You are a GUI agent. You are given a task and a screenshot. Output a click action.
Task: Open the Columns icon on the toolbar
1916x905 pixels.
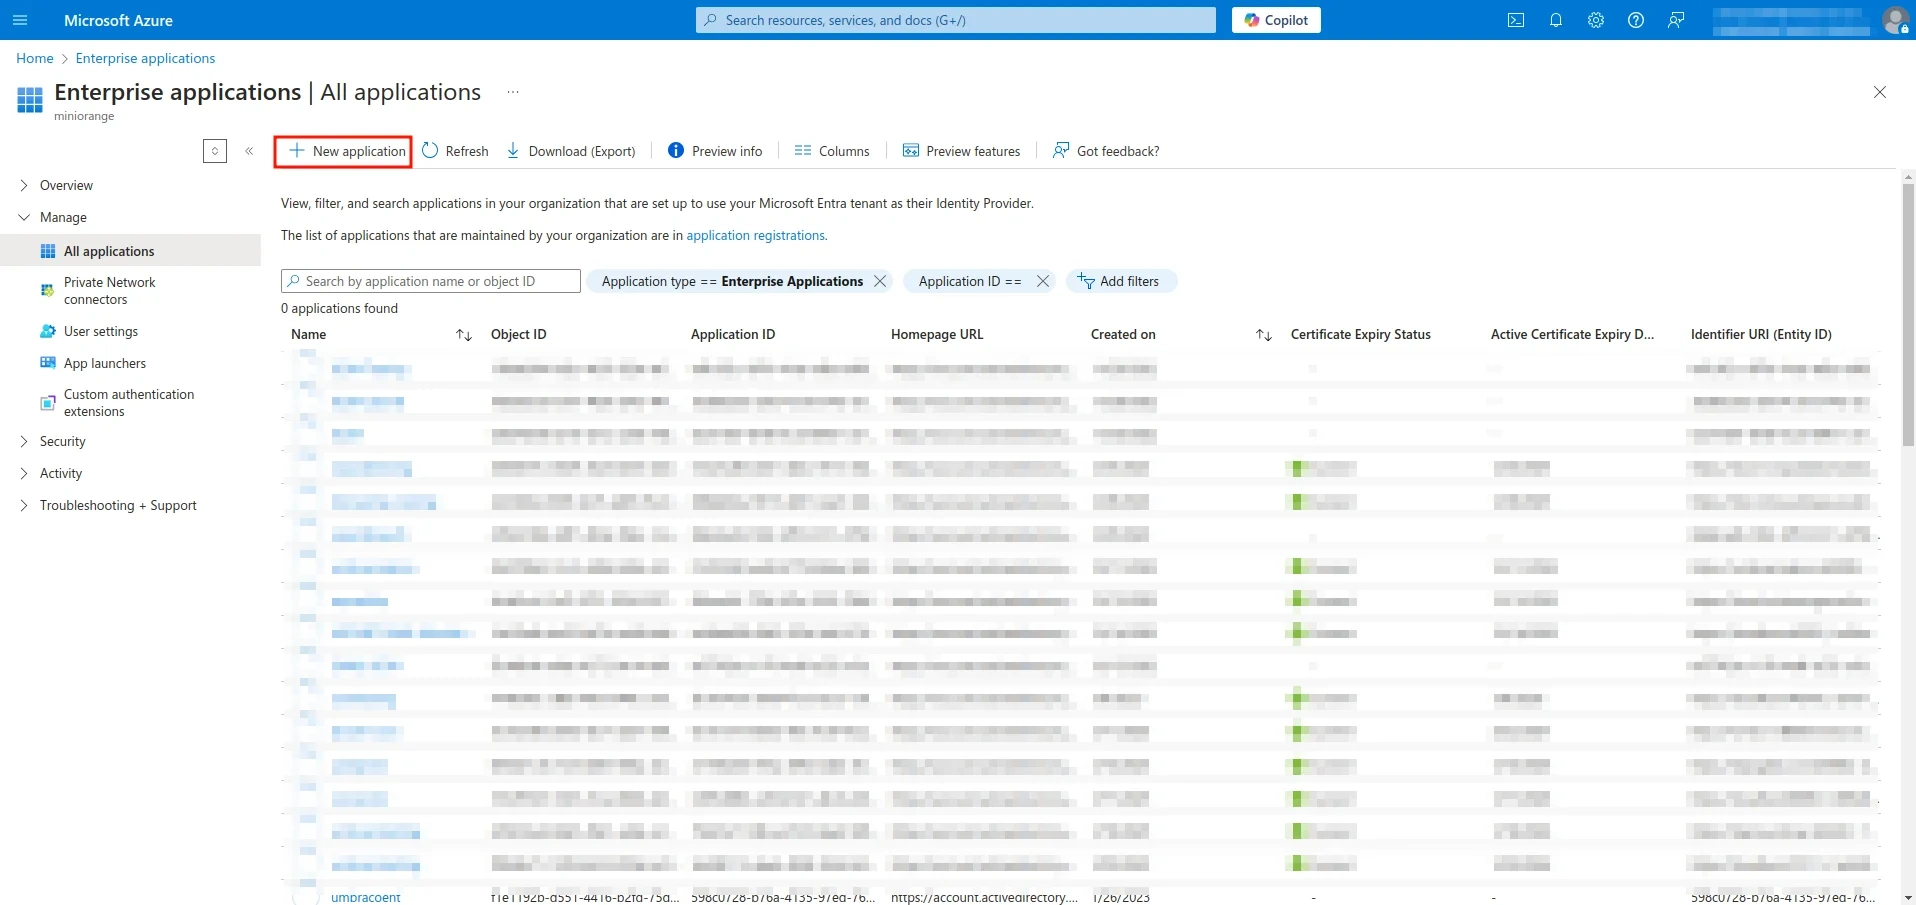(803, 150)
